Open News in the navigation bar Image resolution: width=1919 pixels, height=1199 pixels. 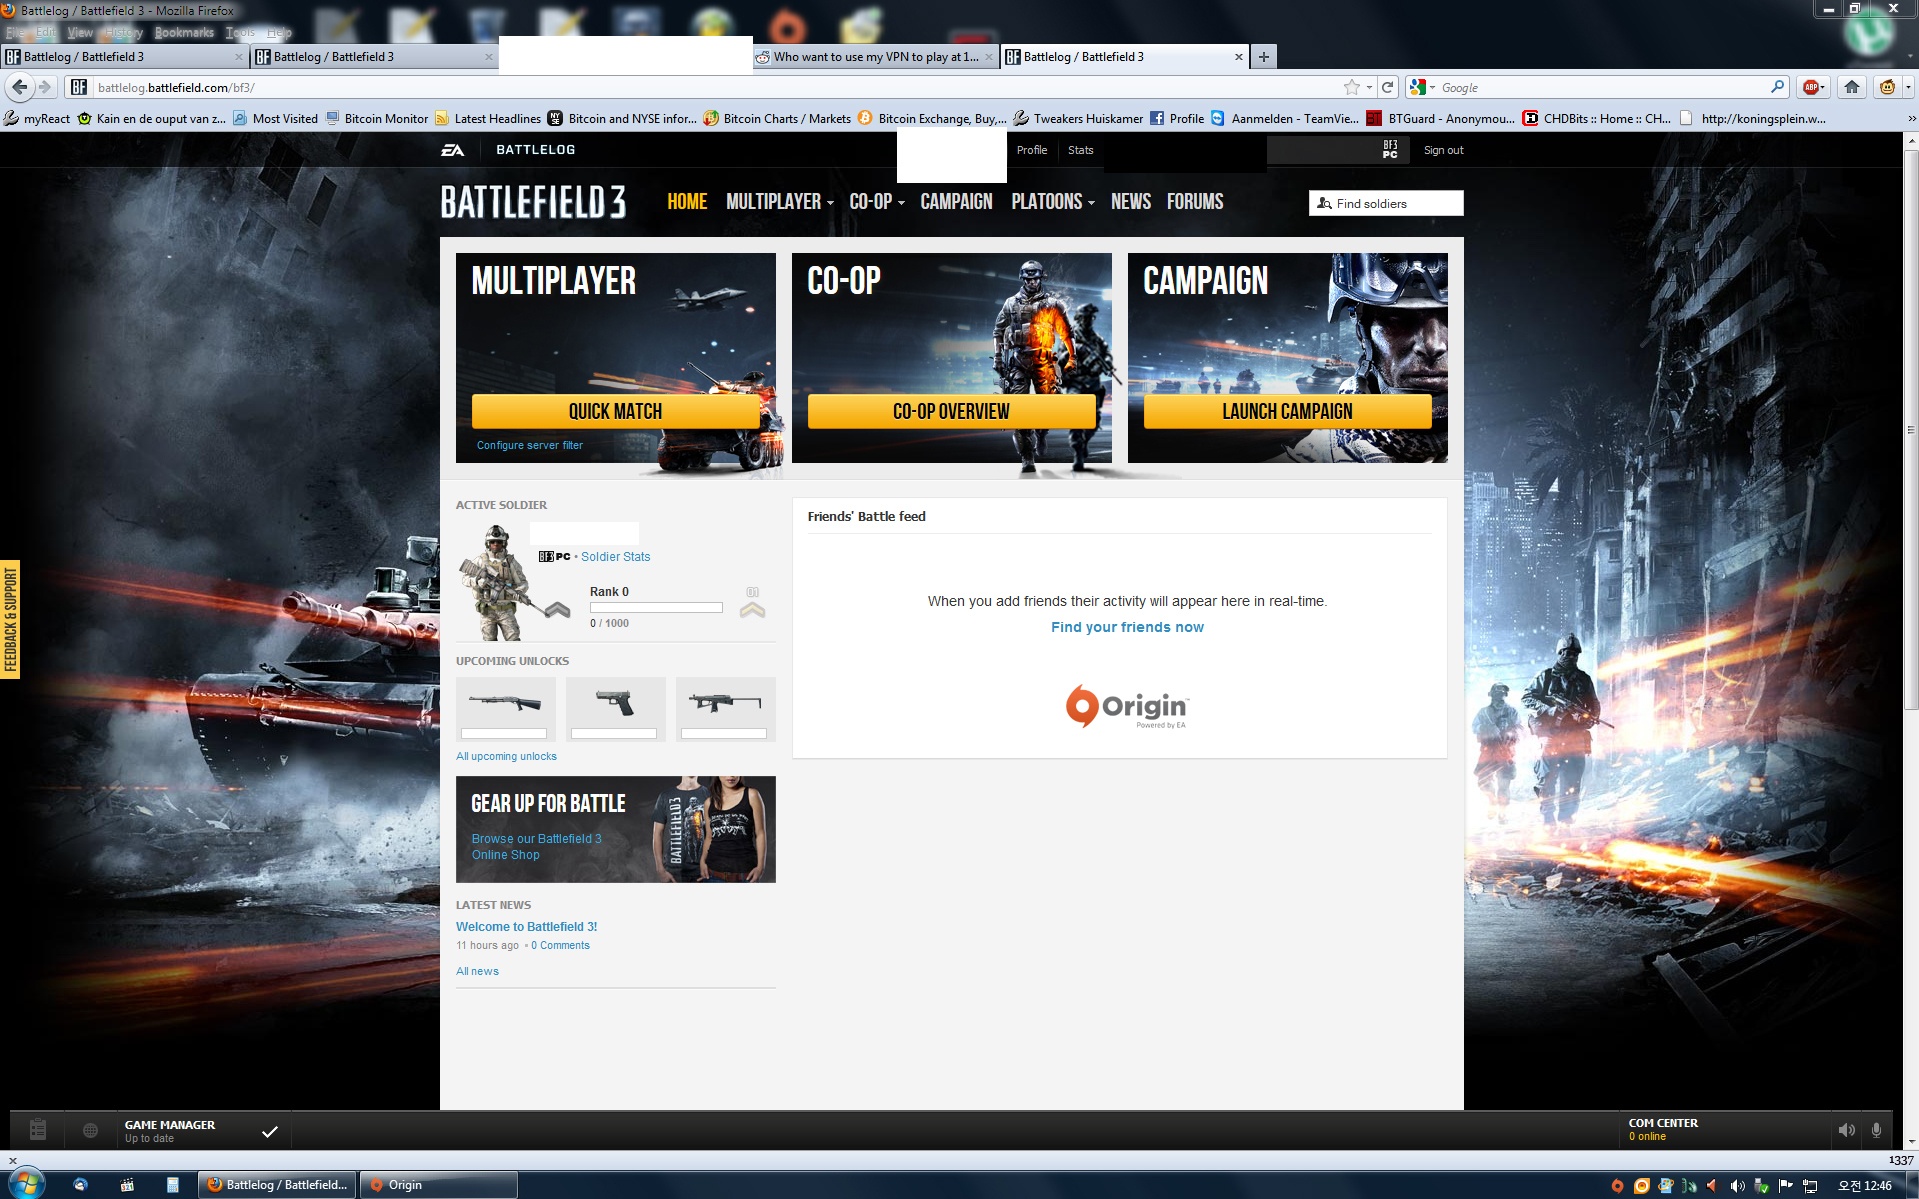[x=1131, y=202]
